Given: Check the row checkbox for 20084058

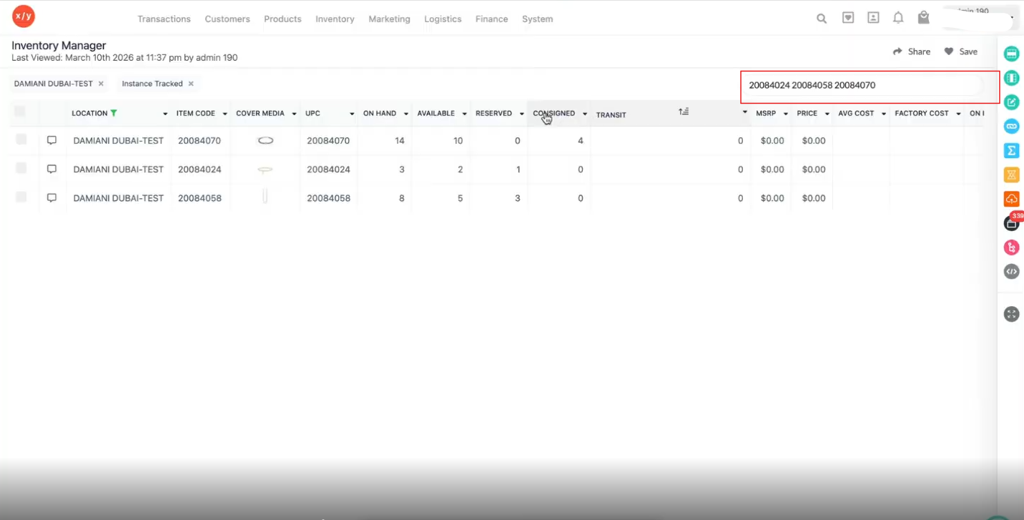Looking at the screenshot, I should click(22, 197).
